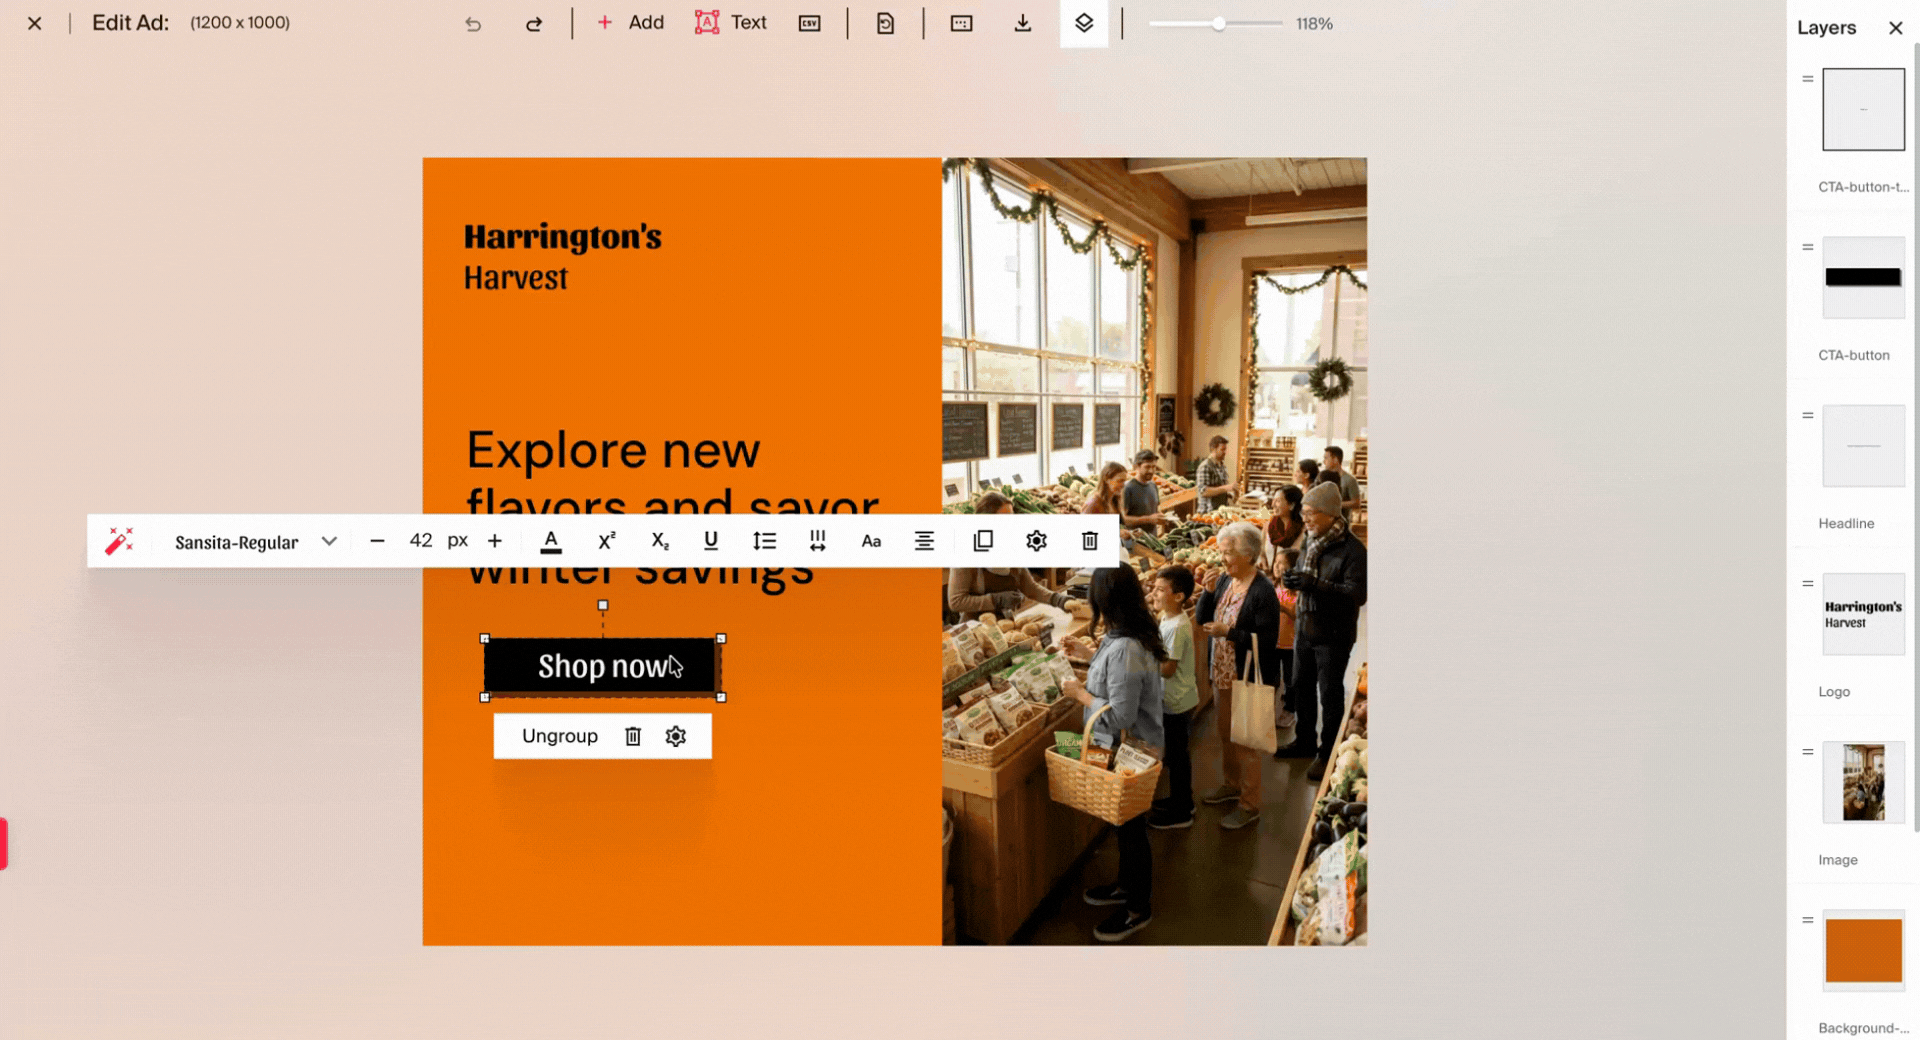
Task: Open letter spacing options
Action: (x=817, y=541)
